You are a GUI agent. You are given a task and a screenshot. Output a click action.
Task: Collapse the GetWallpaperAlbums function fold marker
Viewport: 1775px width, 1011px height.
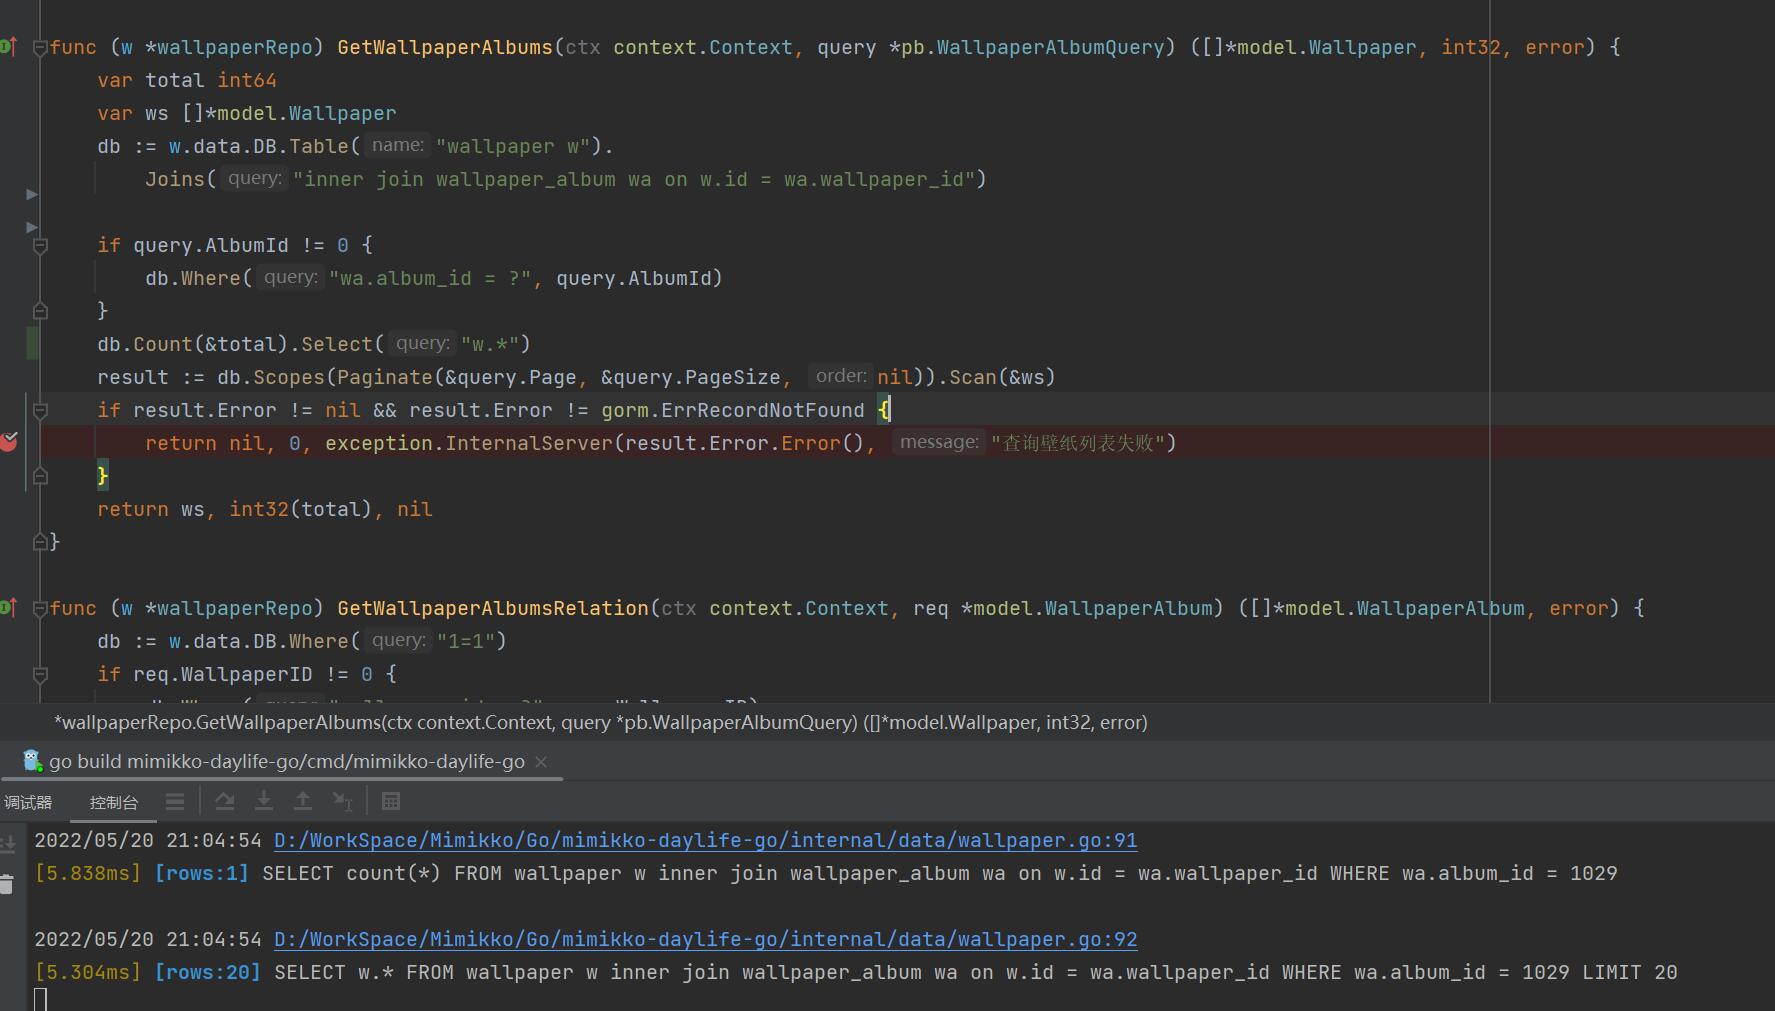[40, 47]
